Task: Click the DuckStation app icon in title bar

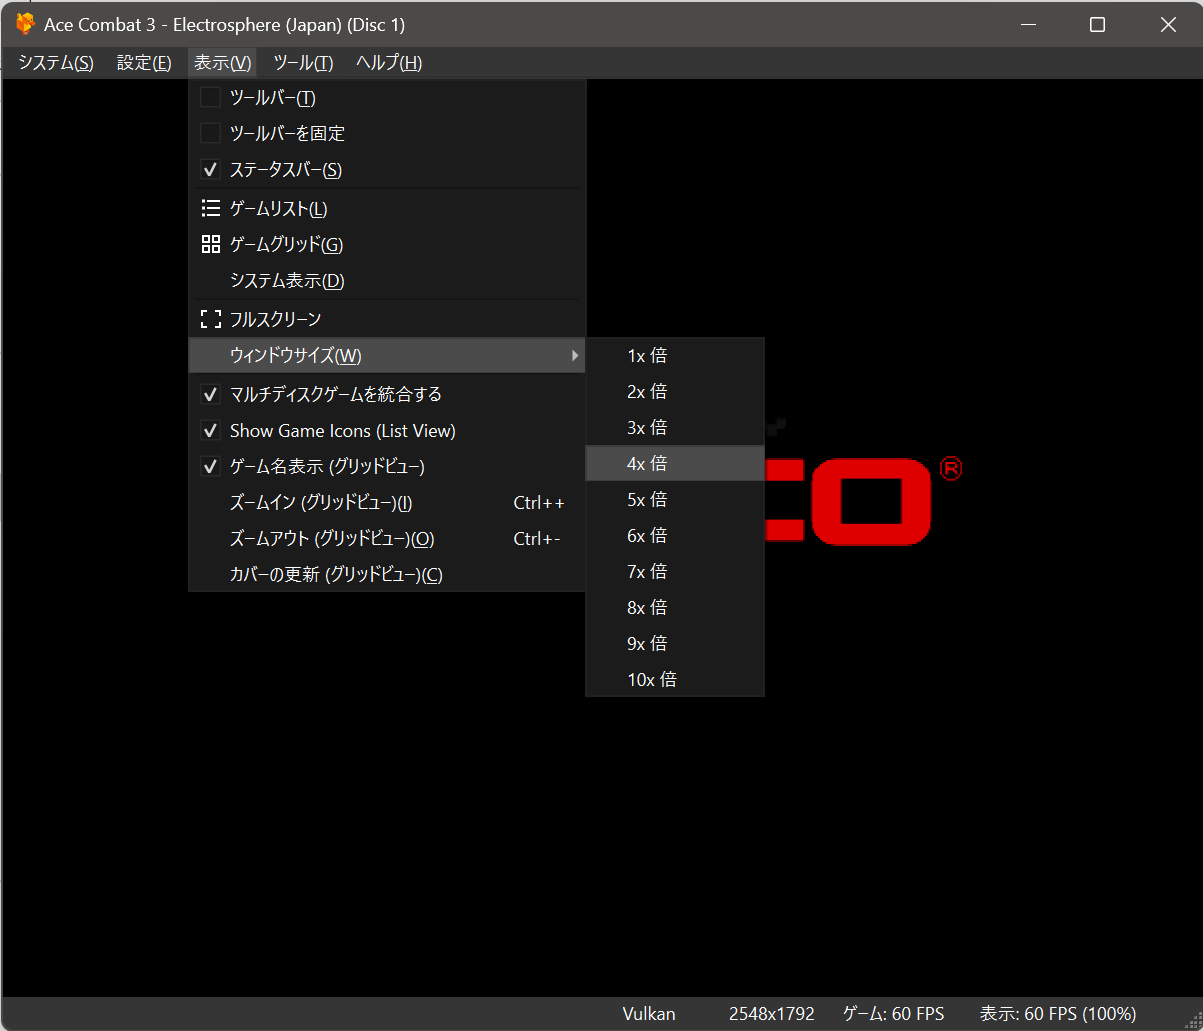Action: 25,25
